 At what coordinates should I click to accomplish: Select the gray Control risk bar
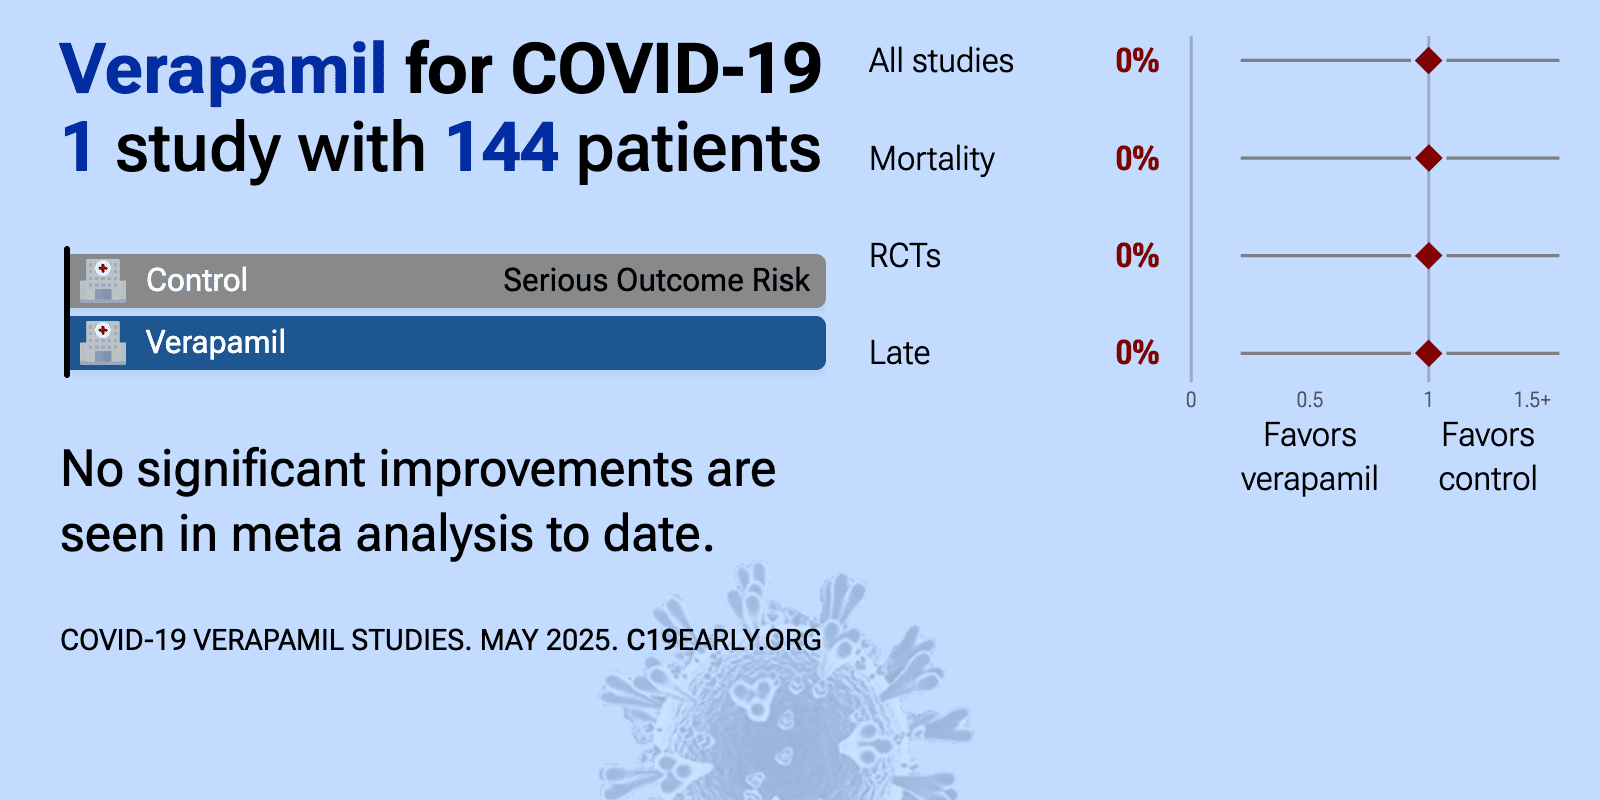(447, 281)
